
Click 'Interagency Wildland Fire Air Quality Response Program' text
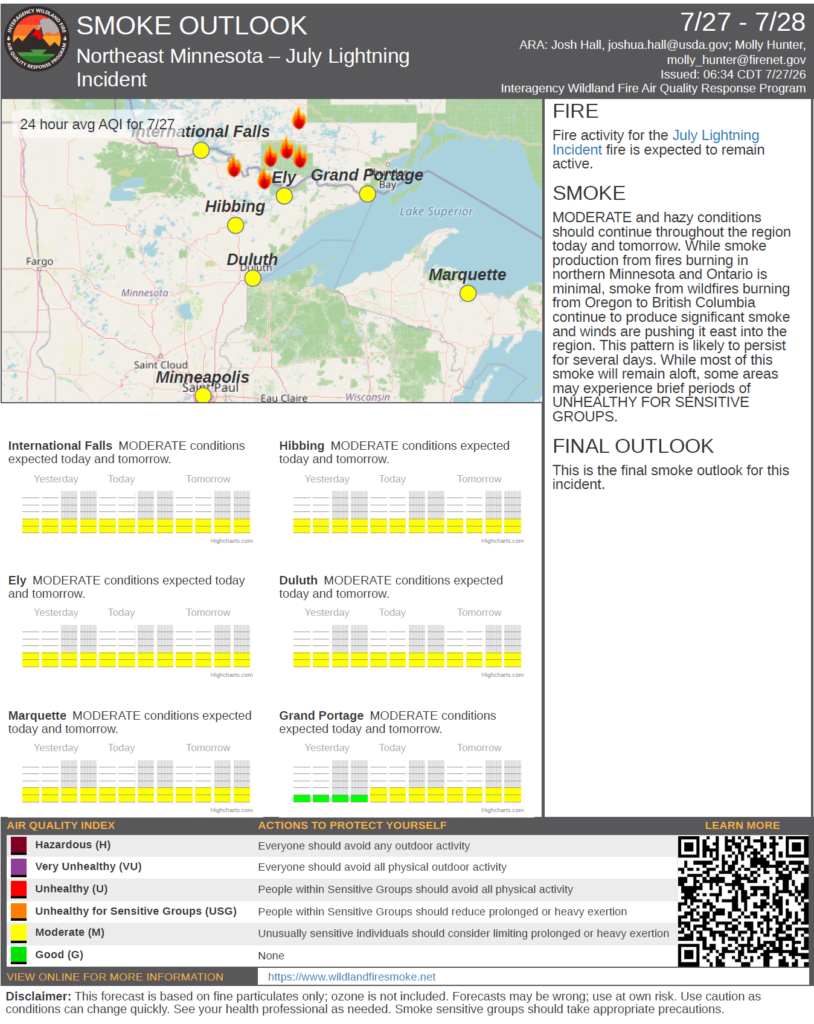point(653,88)
